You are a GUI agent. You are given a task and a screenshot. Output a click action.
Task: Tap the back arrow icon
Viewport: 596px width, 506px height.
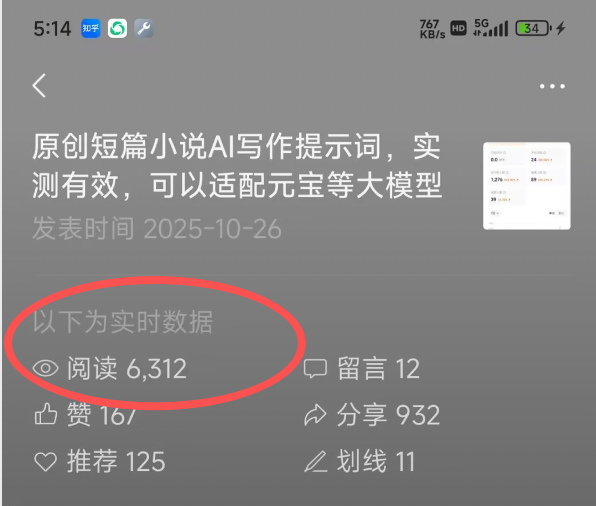pos(39,86)
